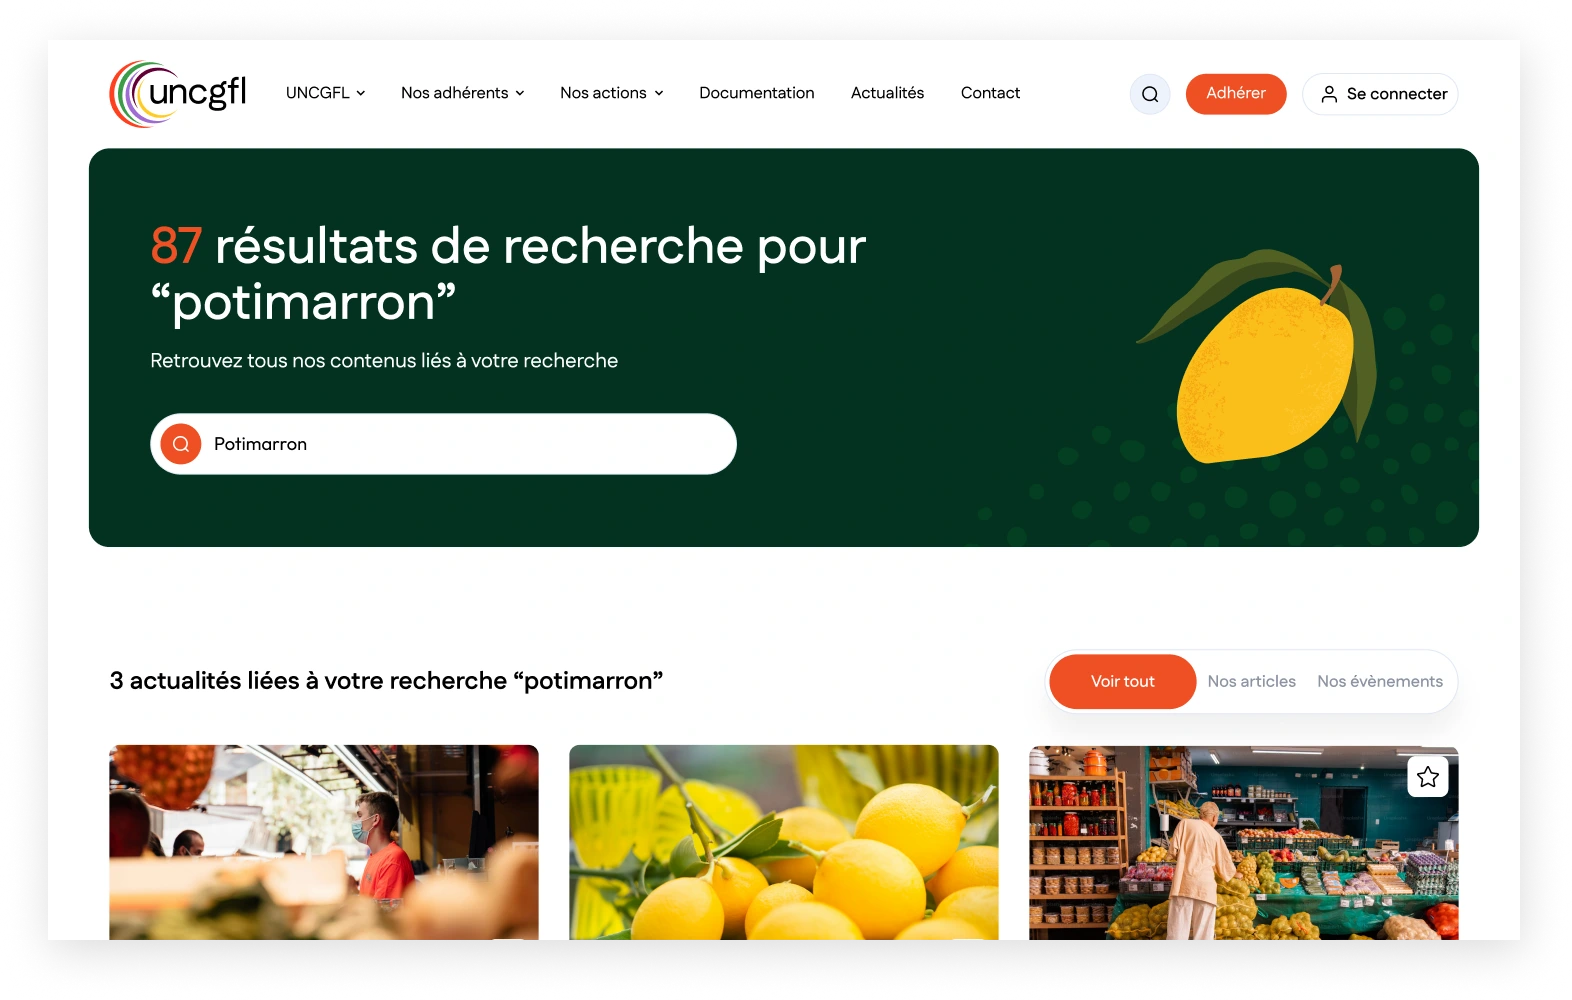Open the lemons article thumbnail
This screenshot has width=1572, height=1000.
(784, 842)
